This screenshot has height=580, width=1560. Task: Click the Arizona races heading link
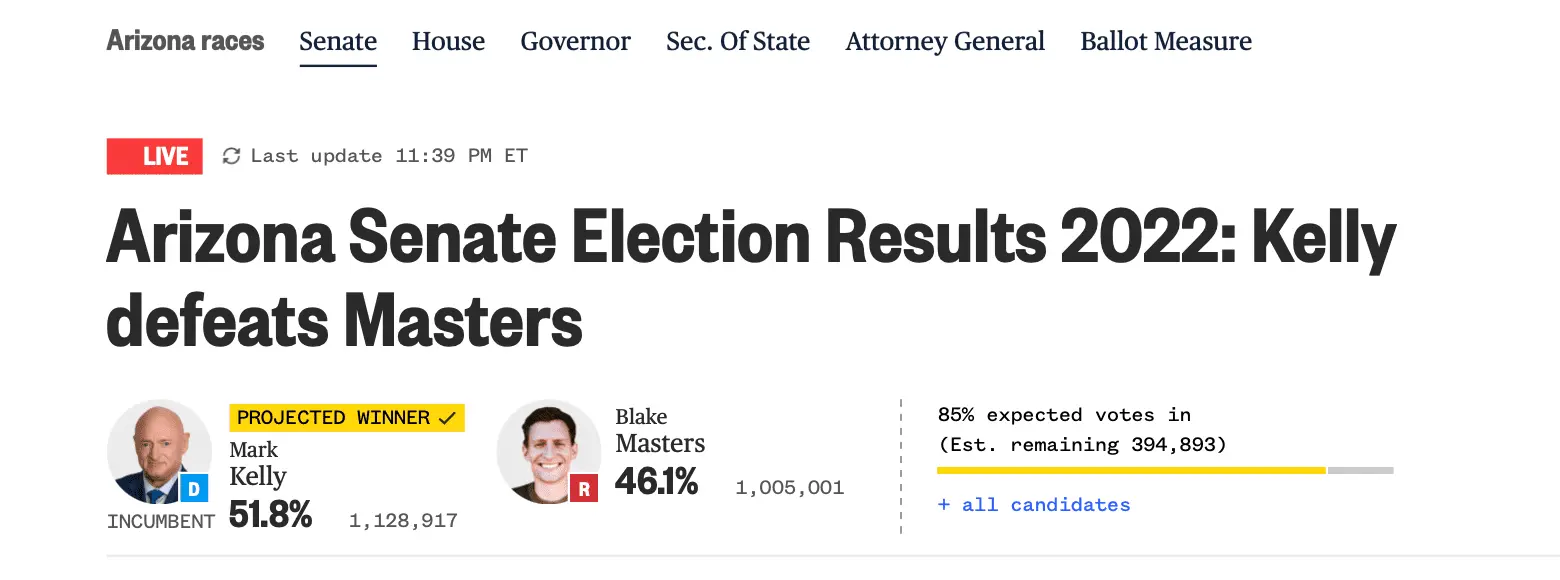[x=185, y=41]
